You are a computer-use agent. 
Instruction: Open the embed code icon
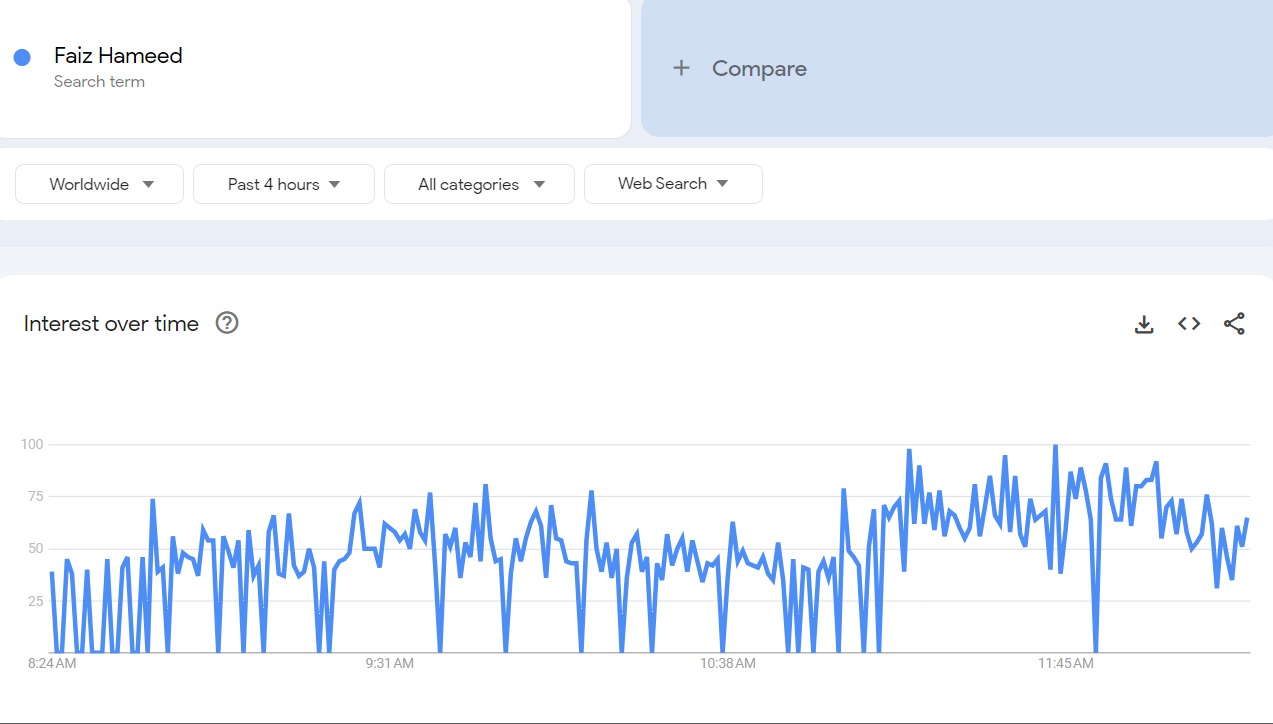point(1189,324)
